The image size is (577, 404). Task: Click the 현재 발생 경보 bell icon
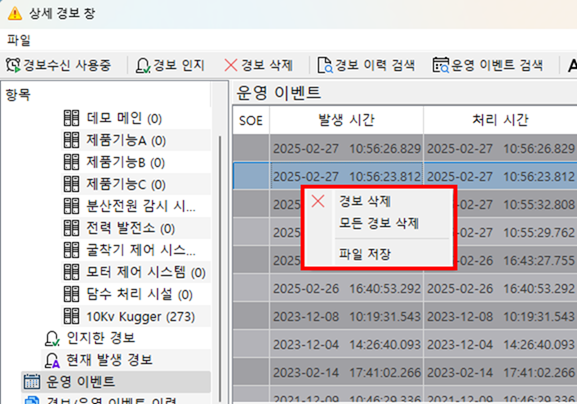[x=52, y=360]
